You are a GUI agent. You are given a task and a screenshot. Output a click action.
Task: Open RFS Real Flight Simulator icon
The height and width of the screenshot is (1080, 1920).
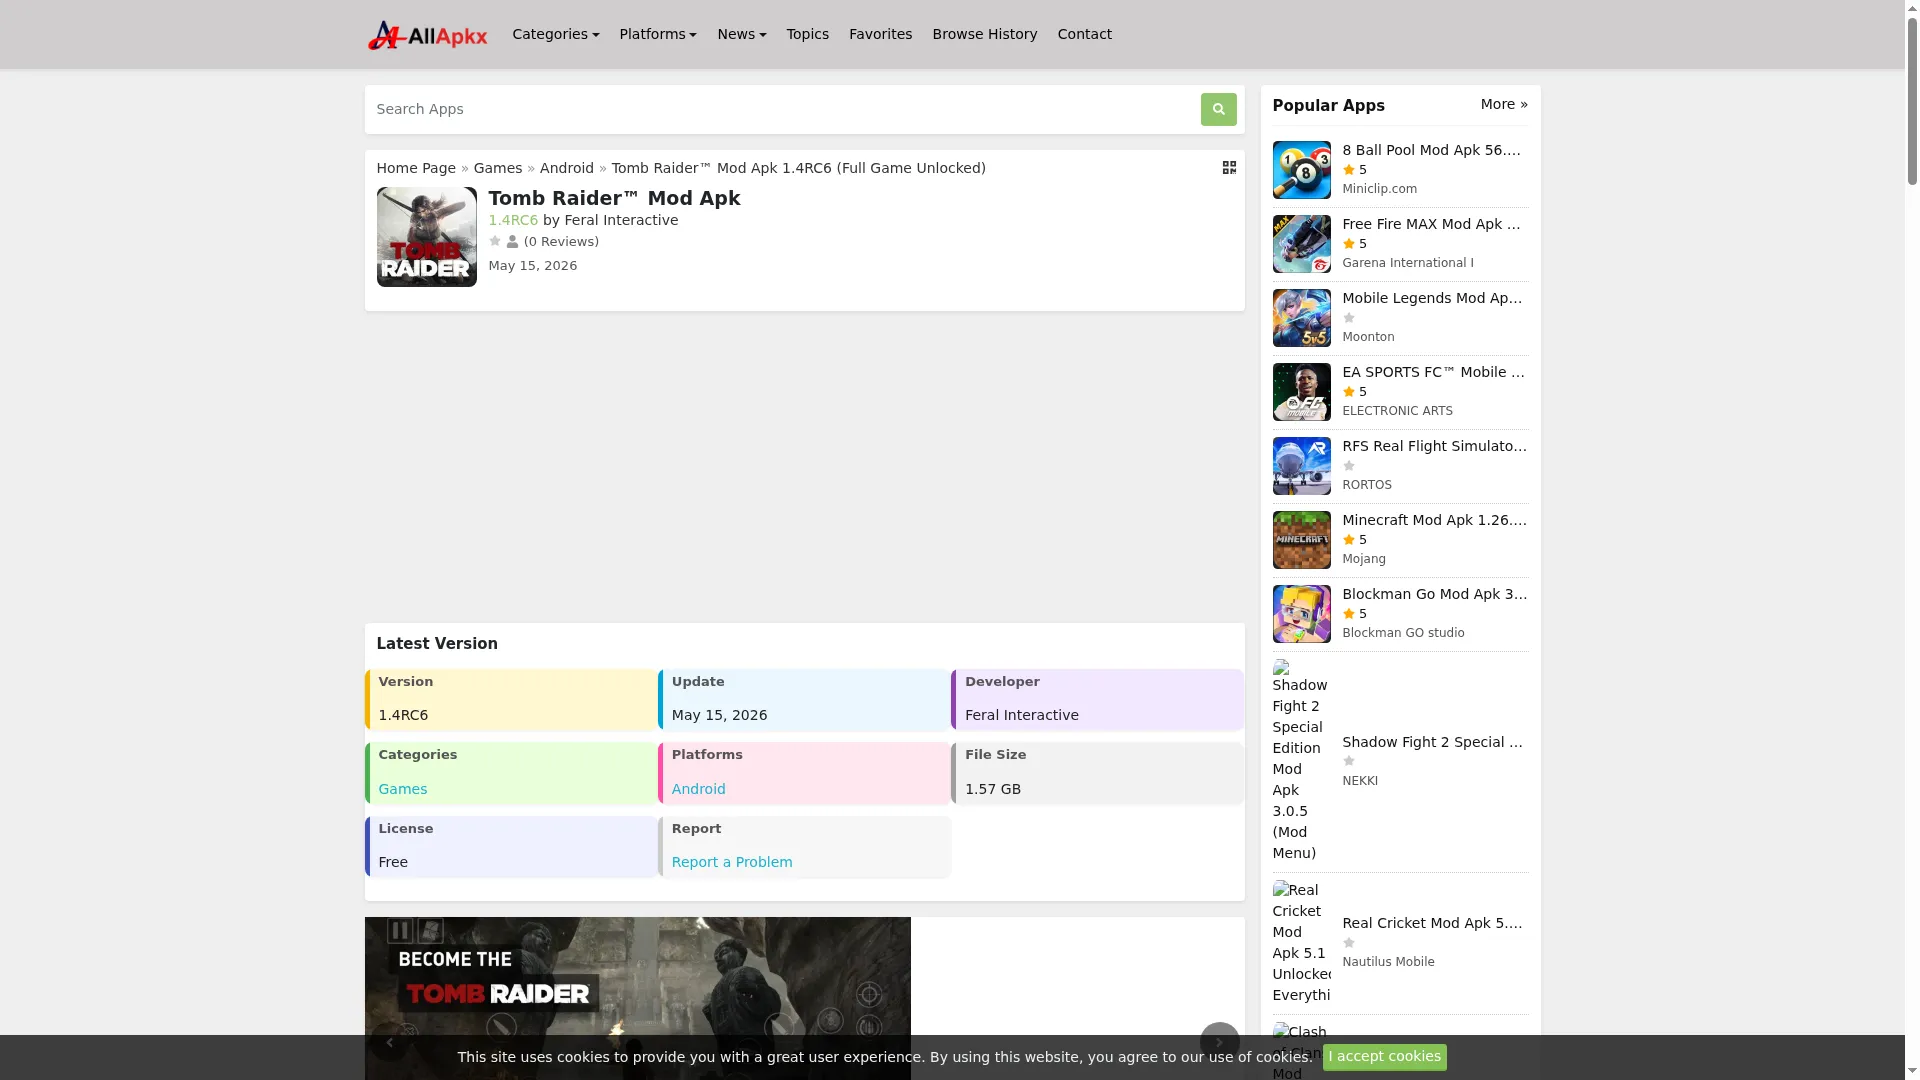1301,466
